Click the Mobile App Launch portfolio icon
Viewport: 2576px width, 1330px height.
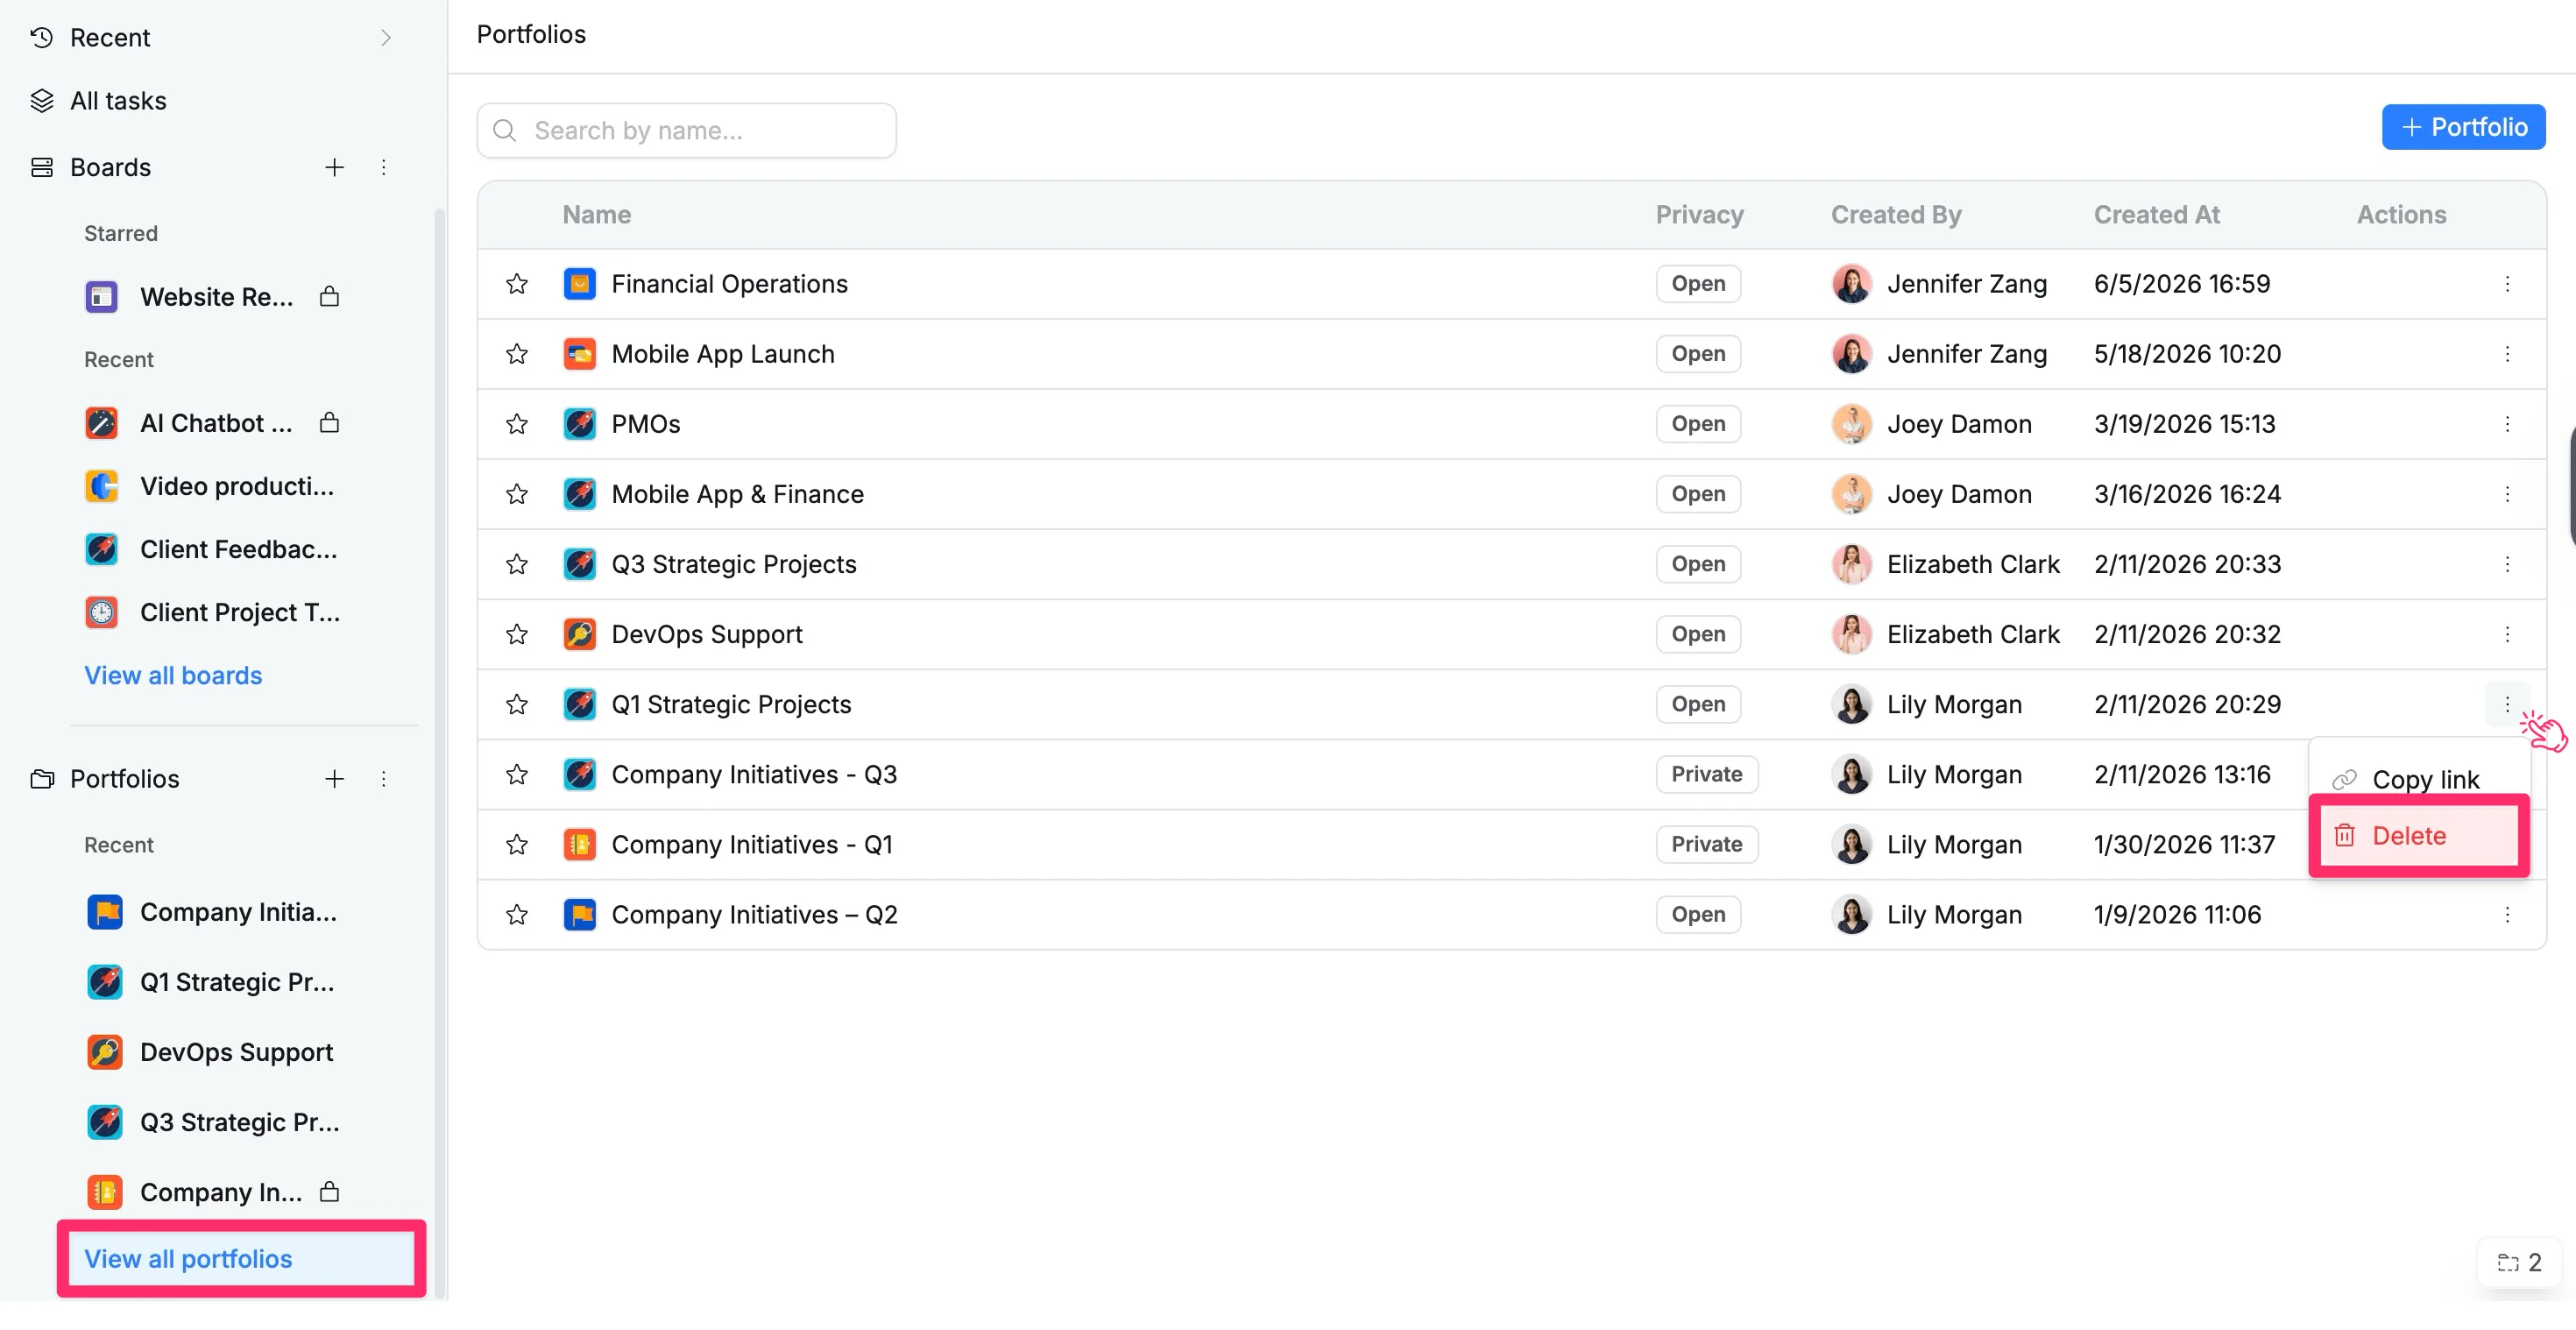pos(579,354)
